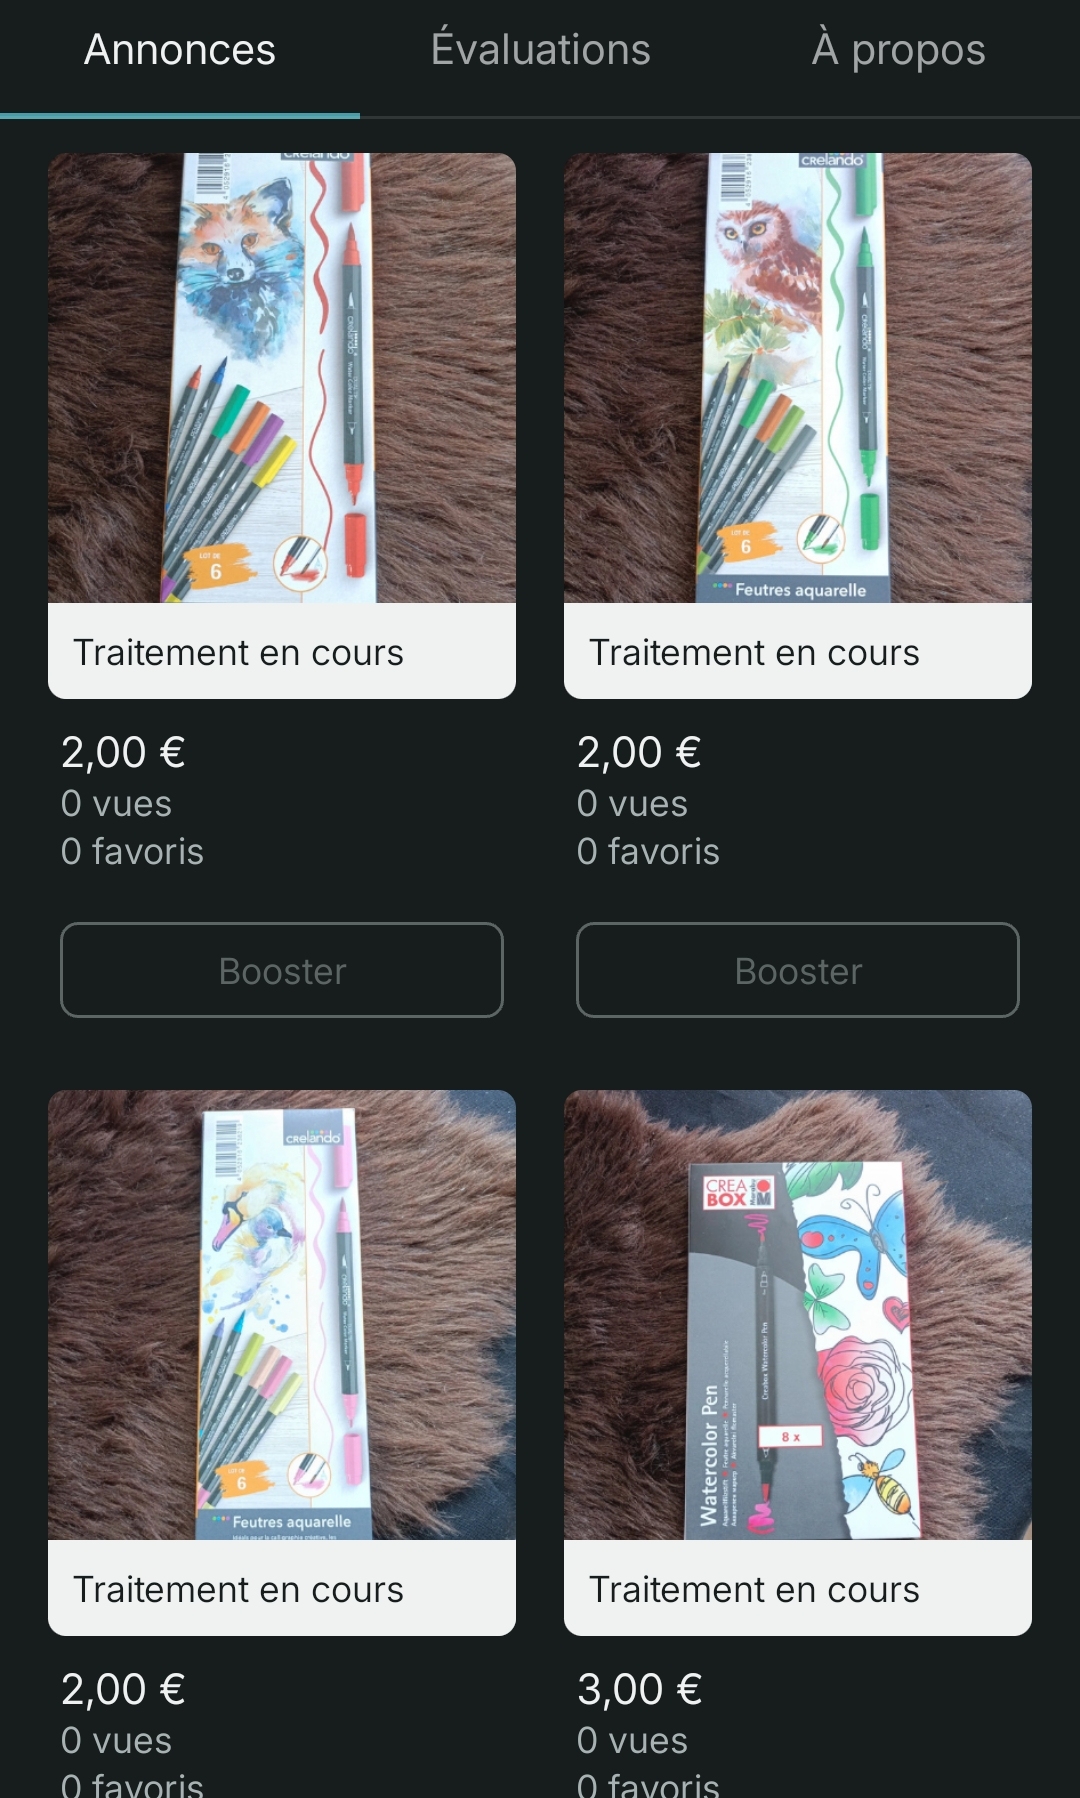Open the Crea Box Watercolor Pen photo
This screenshot has width=1080, height=1798.
(798, 1315)
